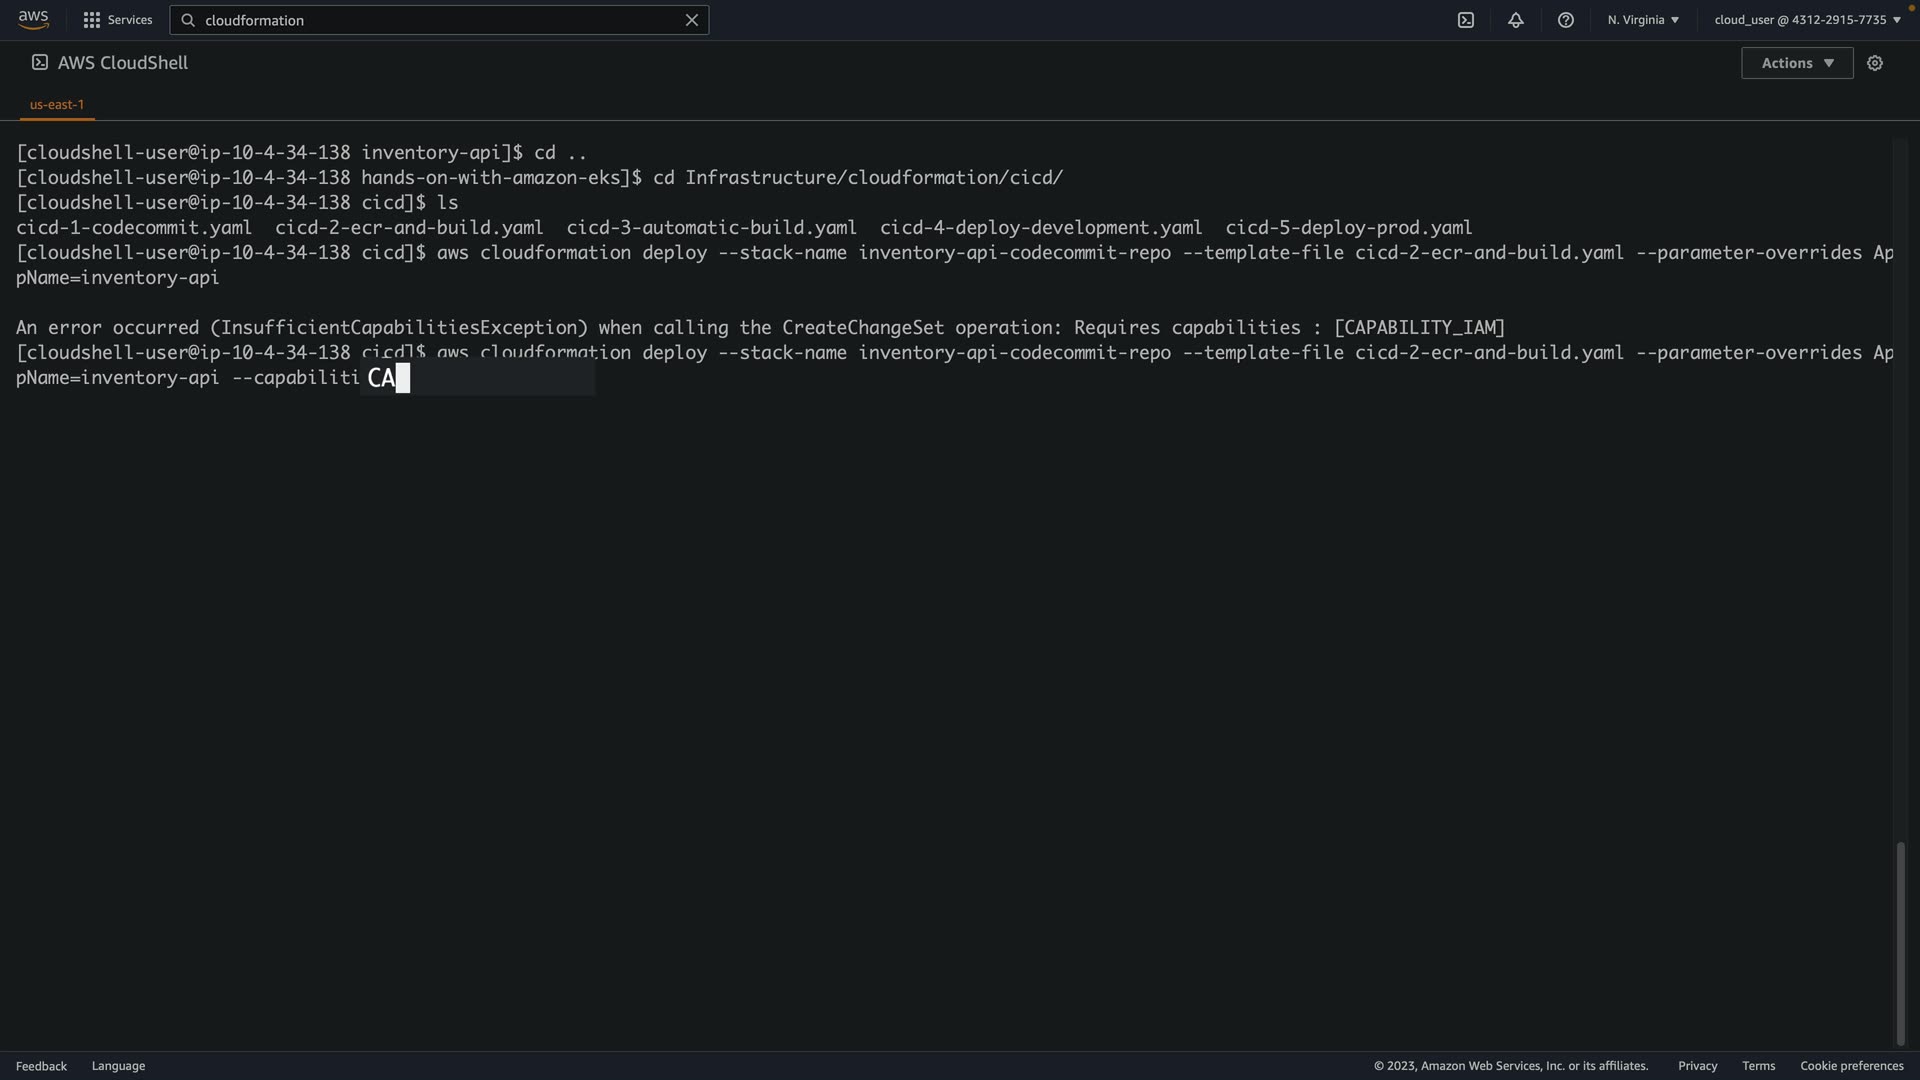The image size is (1920, 1080).
Task: Open the Services grid menu
Action: [x=92, y=20]
